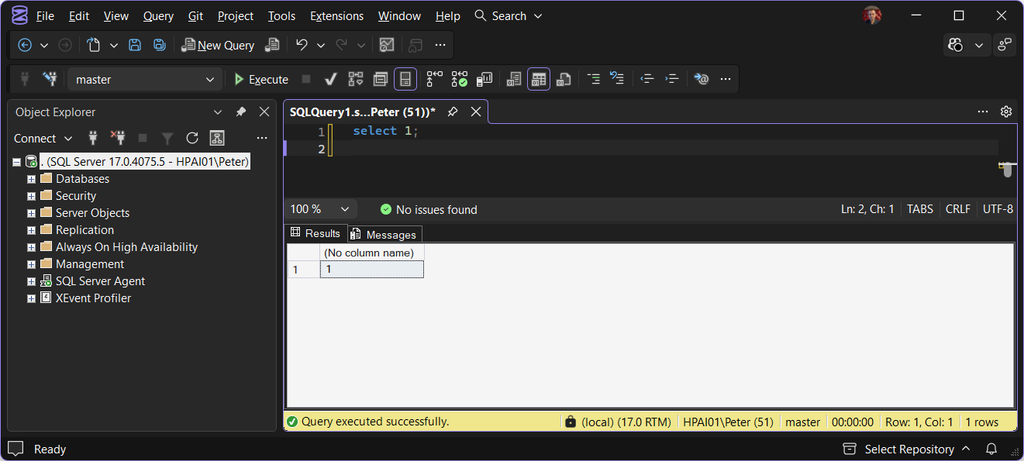This screenshot has height=461, width=1024.
Task: Click Display Estimated Execution Plan icon
Action: point(355,79)
